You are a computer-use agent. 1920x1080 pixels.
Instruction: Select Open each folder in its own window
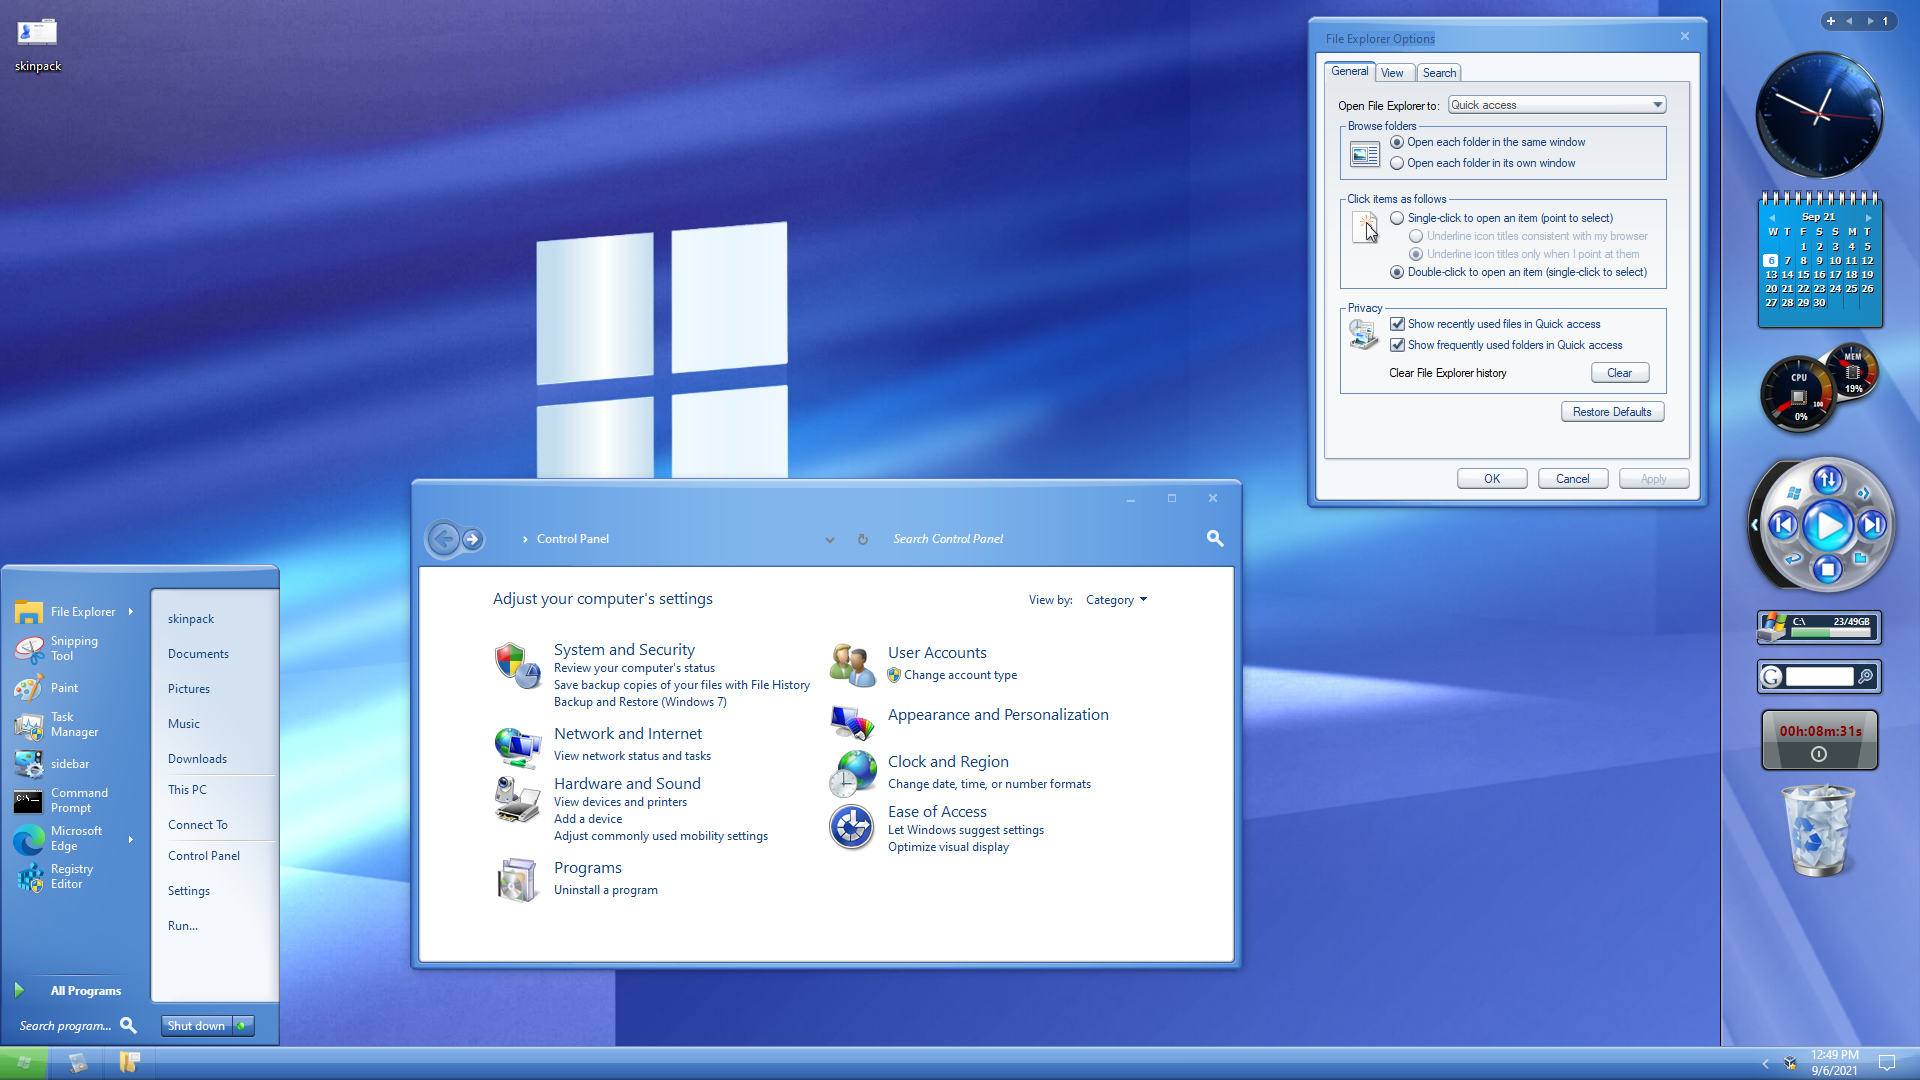(x=1397, y=164)
